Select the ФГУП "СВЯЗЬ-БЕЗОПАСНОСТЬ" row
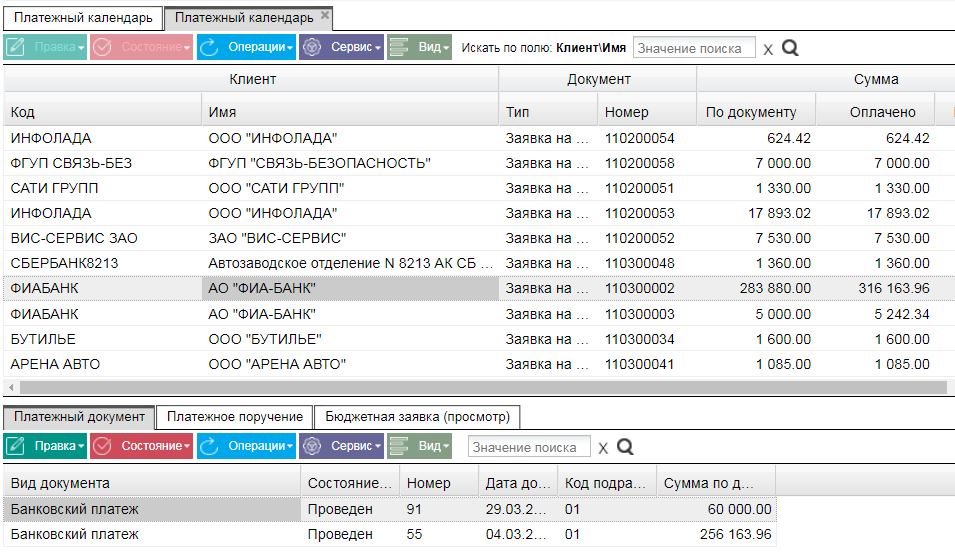The image size is (955, 556). (478, 163)
